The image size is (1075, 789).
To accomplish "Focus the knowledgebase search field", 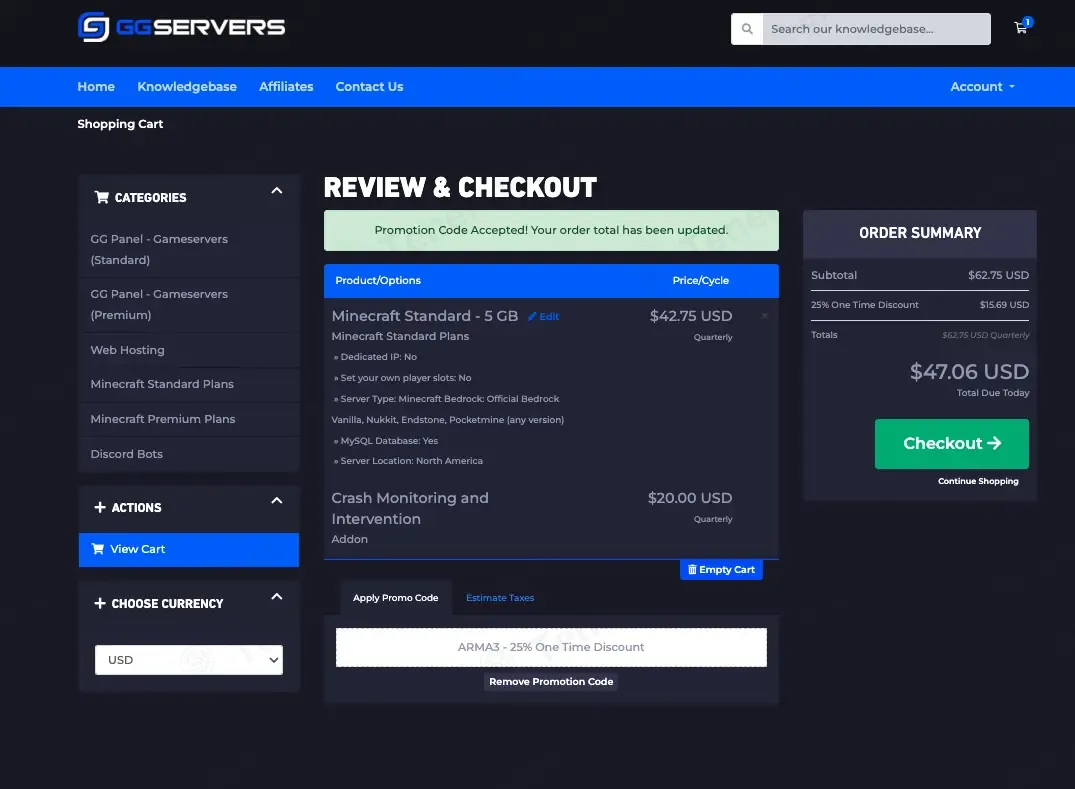I will tap(876, 29).
